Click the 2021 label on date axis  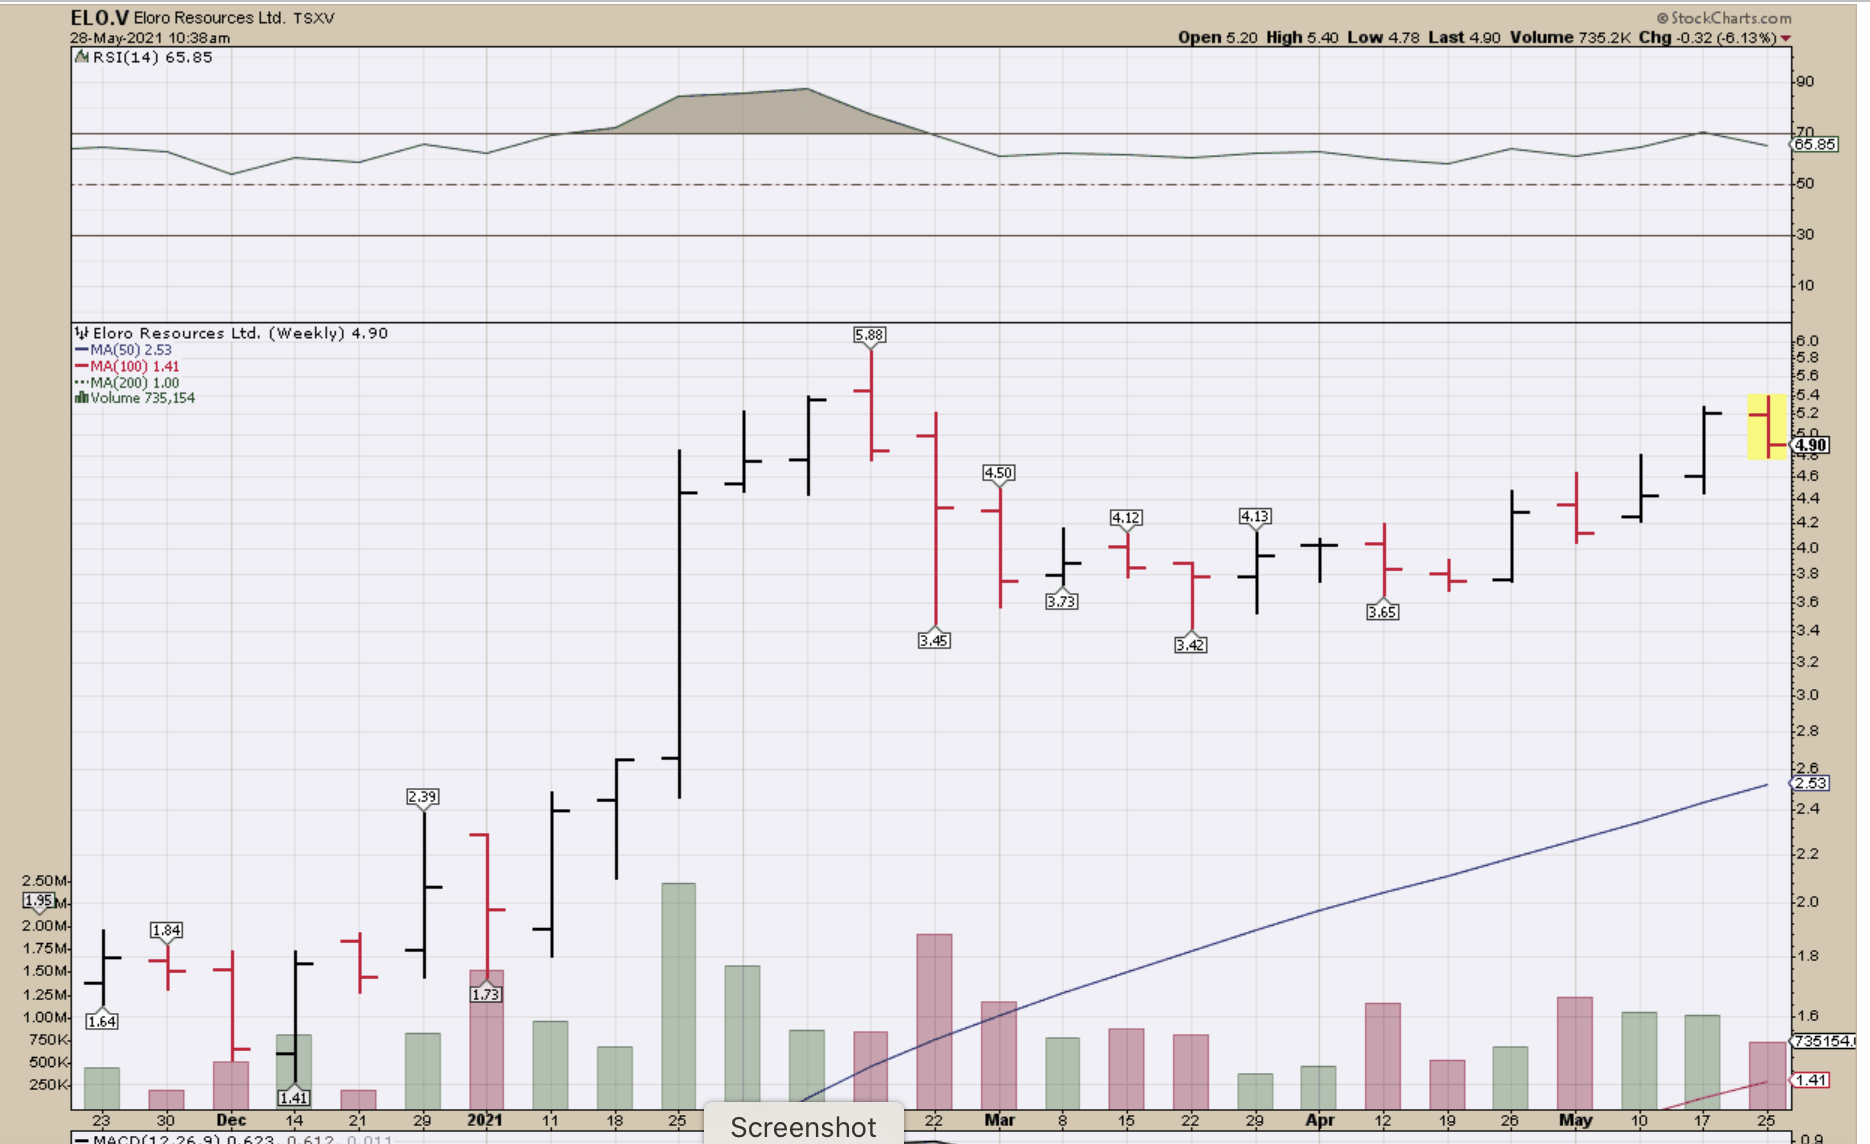coord(485,1120)
